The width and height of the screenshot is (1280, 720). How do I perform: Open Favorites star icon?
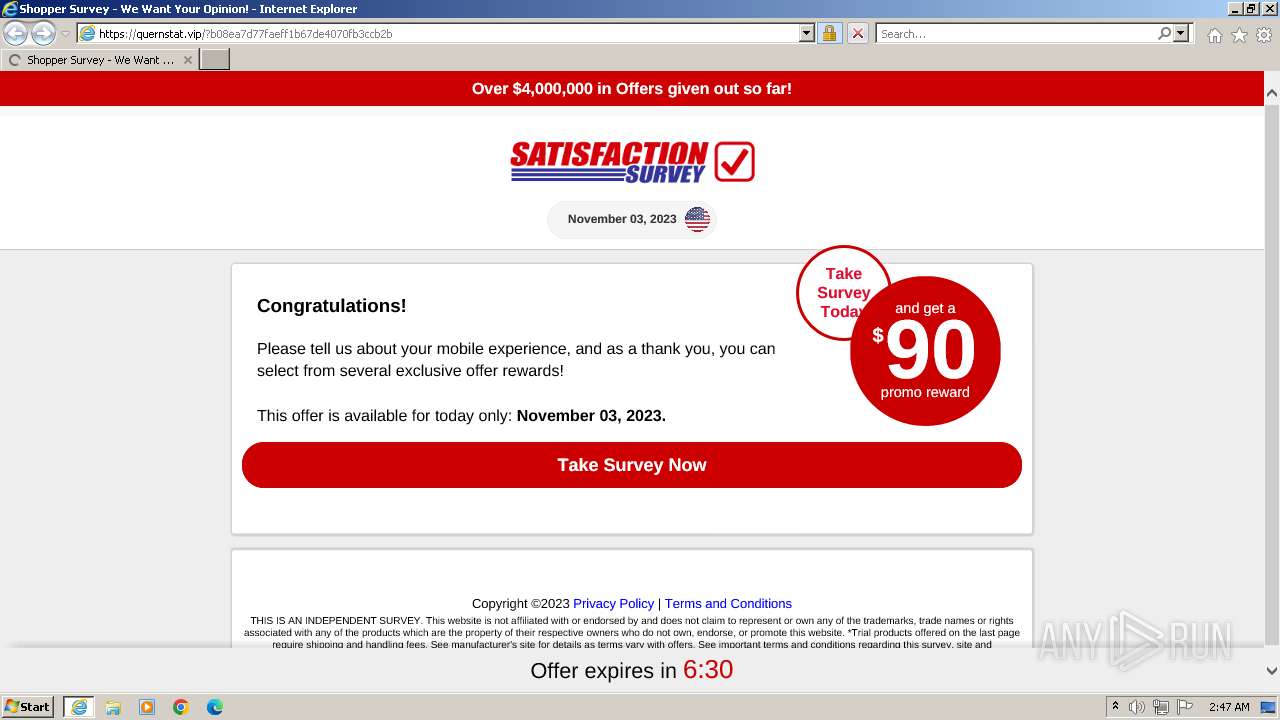pos(1239,35)
